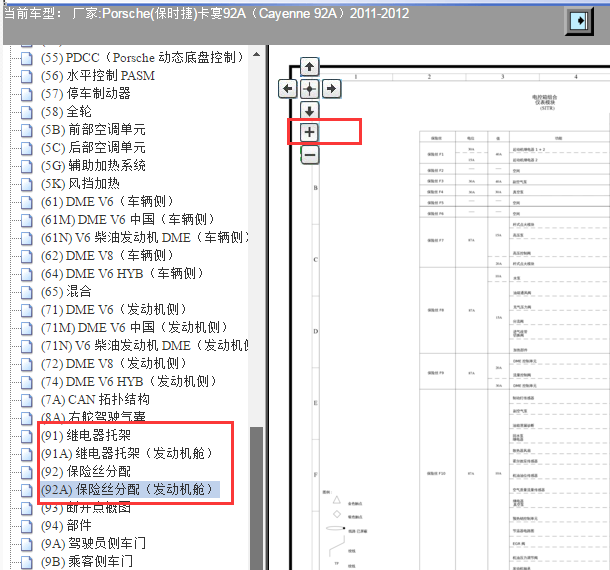Image resolution: width=610 pixels, height=570 pixels.
Task: Click document icon beside (91) 继电器托架
Action: (26, 436)
